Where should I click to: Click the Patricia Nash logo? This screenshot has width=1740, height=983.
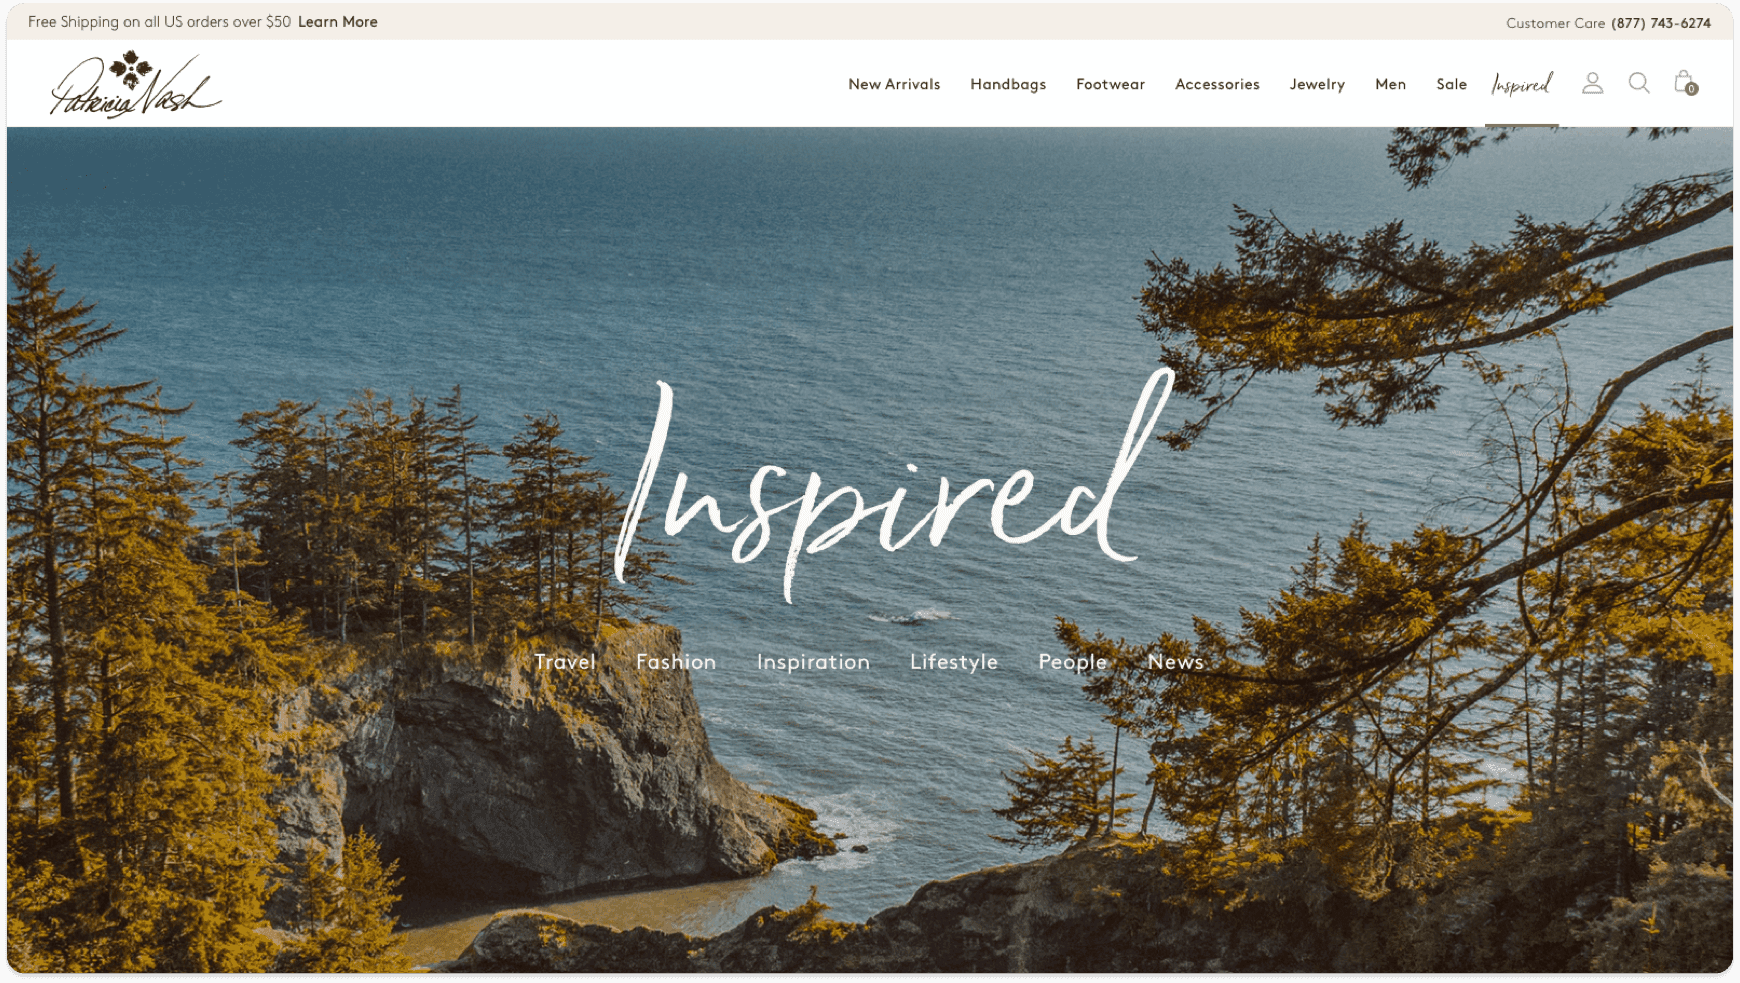[136, 85]
